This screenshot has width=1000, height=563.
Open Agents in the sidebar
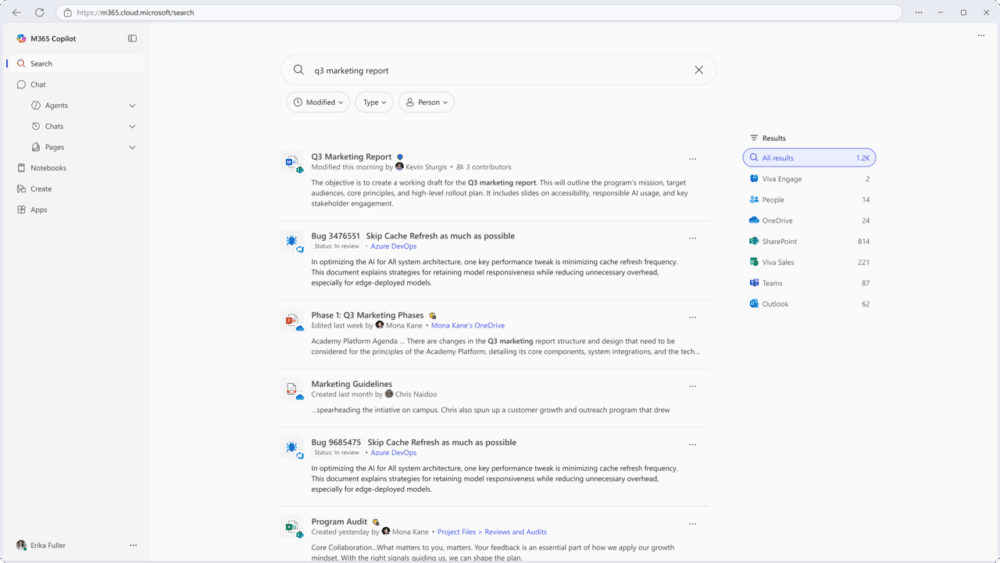[x=56, y=105]
